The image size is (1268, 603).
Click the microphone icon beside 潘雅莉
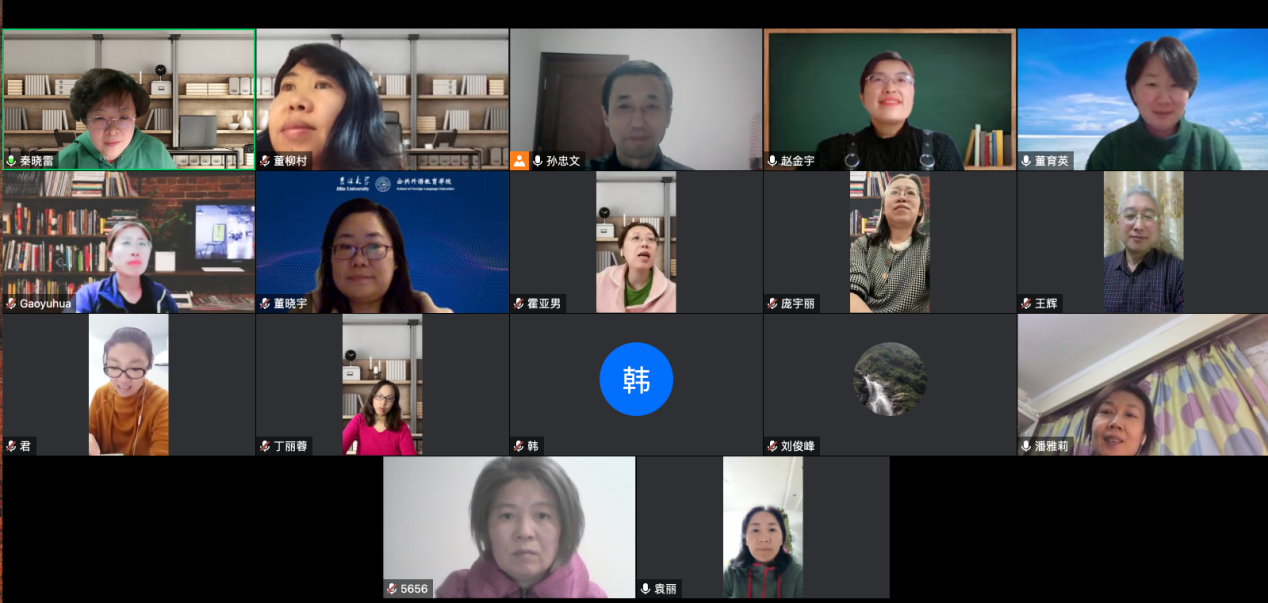pos(1027,446)
